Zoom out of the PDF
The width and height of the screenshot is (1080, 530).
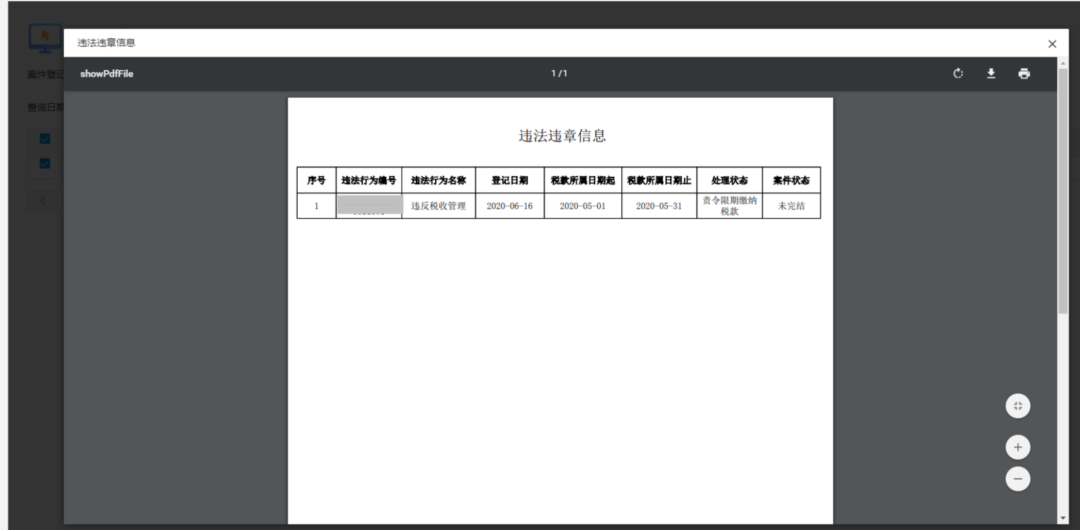(1018, 478)
